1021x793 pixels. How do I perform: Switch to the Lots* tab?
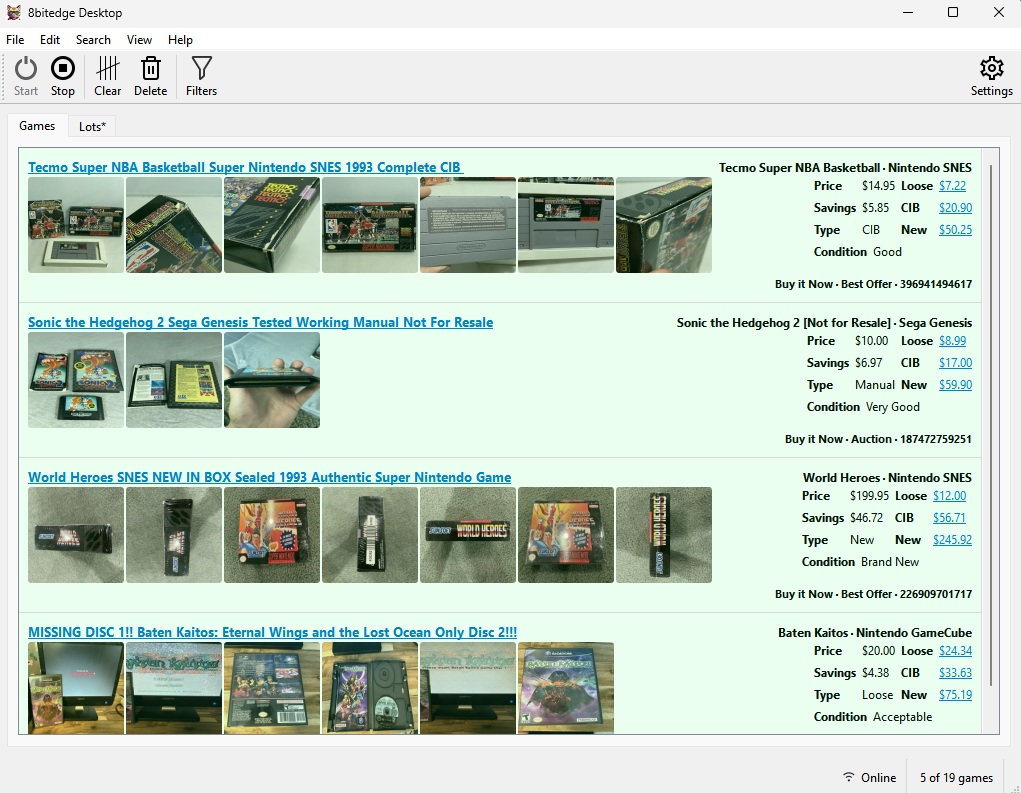click(92, 126)
